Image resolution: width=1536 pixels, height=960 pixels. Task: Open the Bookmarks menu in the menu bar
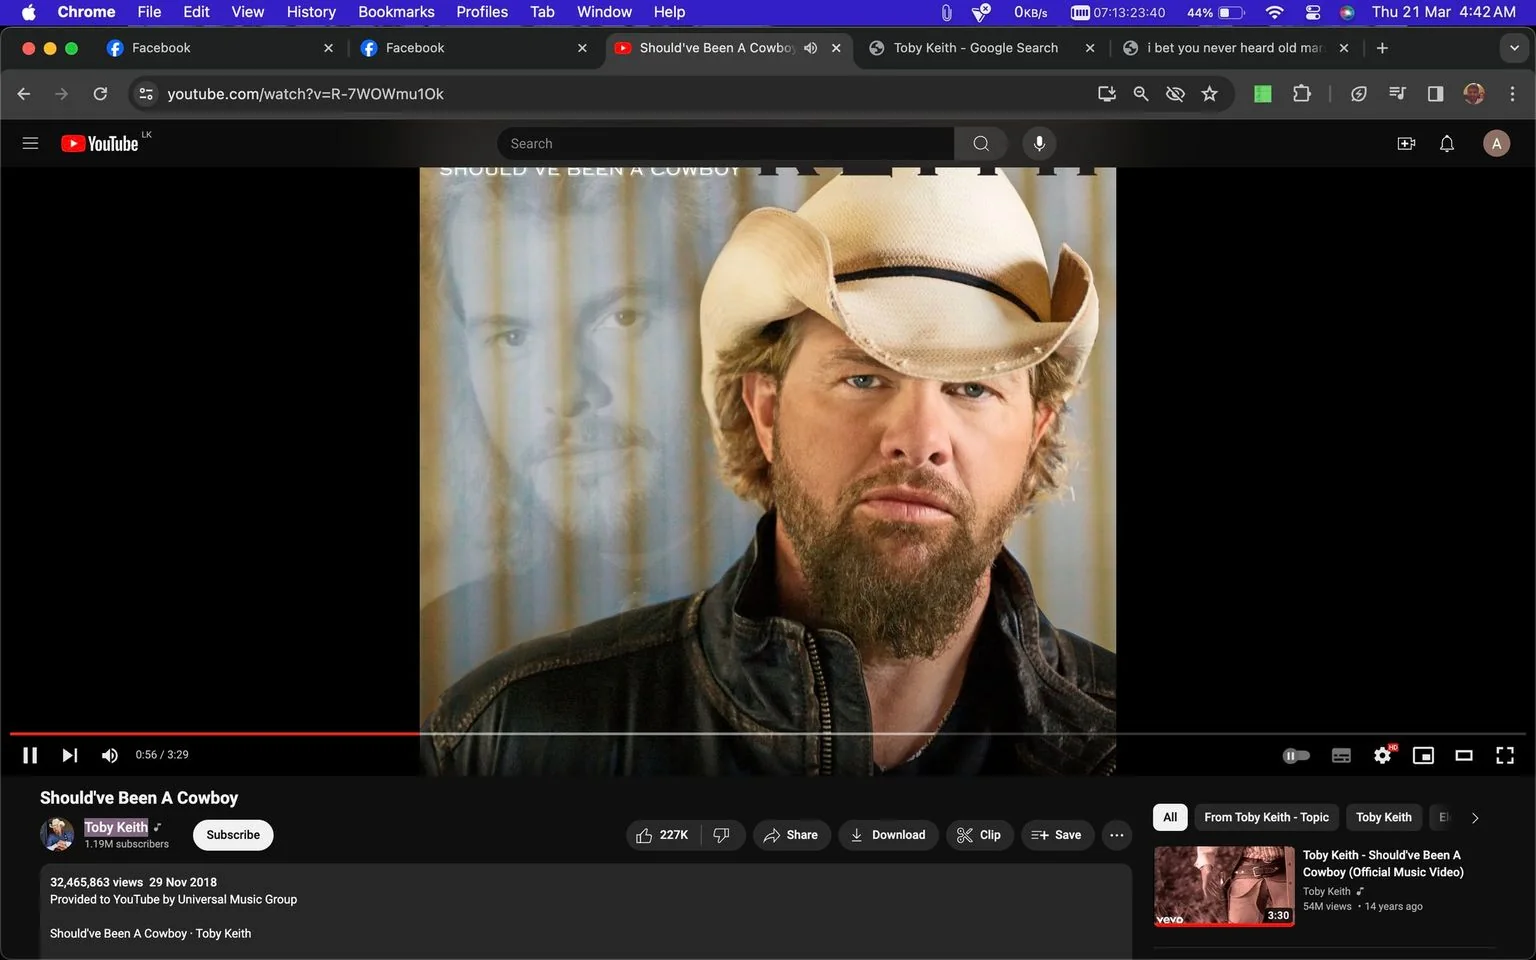[396, 12]
